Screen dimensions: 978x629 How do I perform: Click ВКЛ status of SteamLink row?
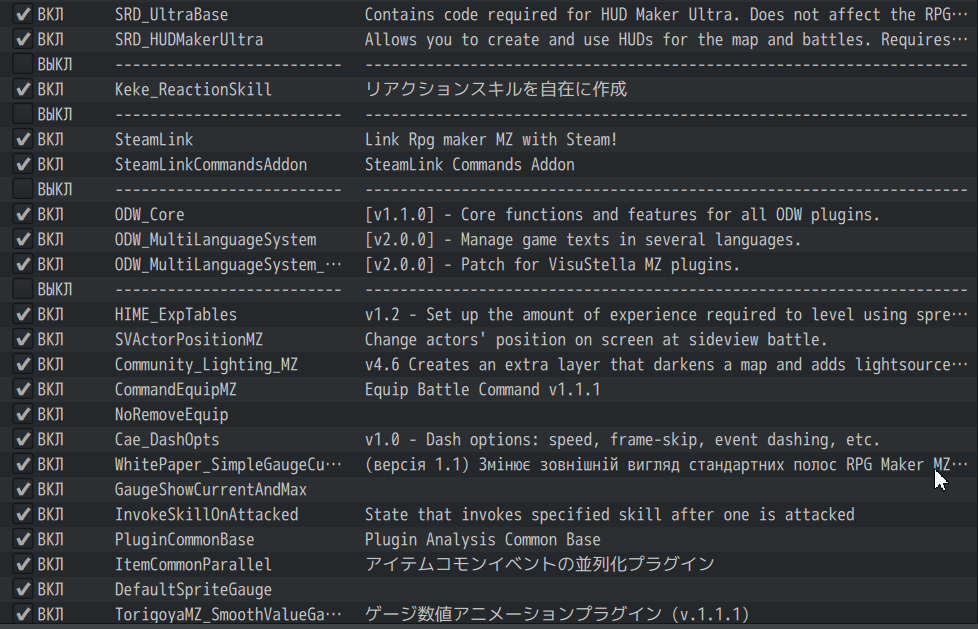(x=51, y=139)
